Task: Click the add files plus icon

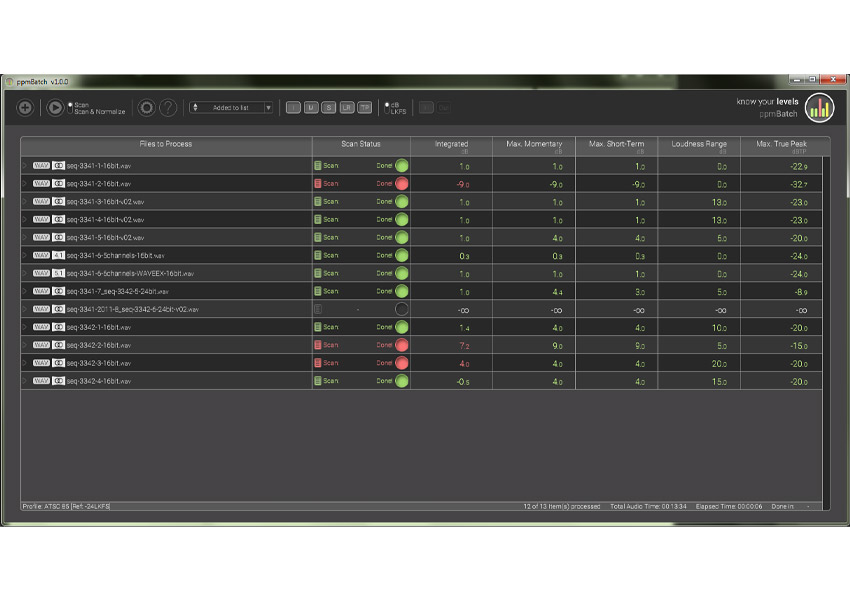Action: (25, 107)
